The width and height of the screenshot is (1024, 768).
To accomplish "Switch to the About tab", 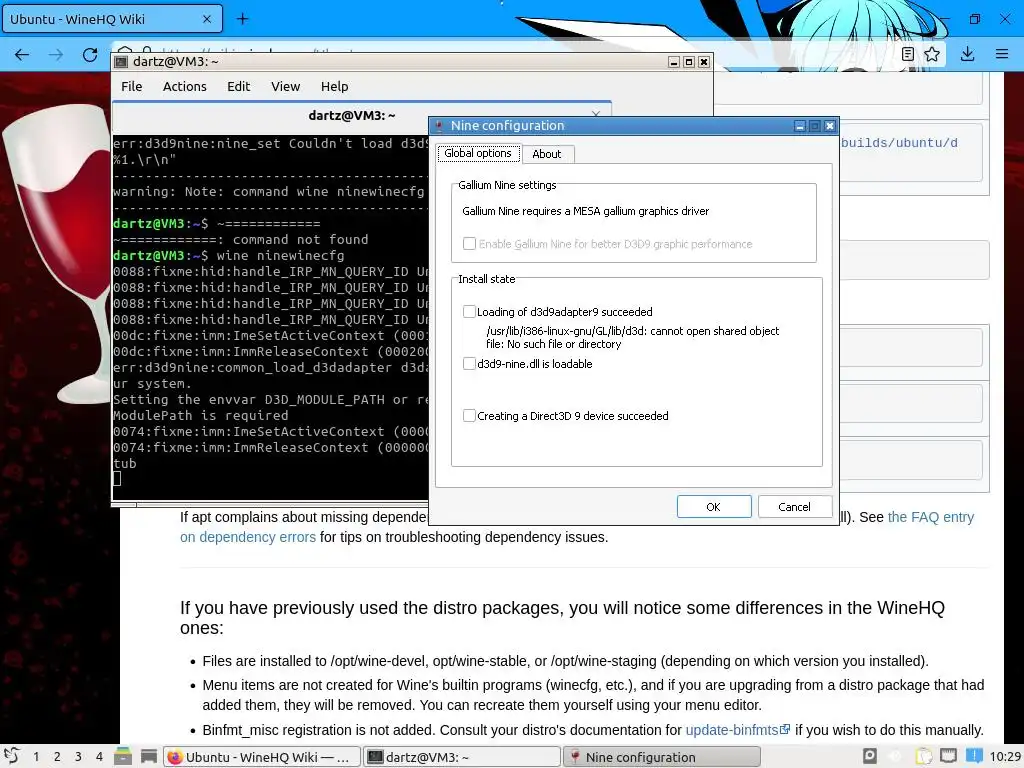I will pyautogui.click(x=547, y=154).
